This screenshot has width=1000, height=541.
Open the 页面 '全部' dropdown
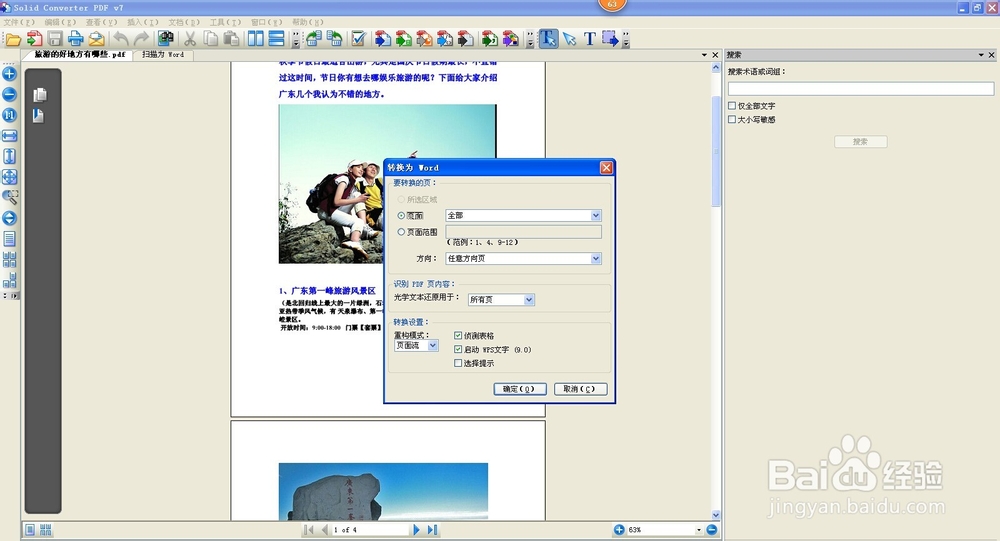tap(596, 216)
